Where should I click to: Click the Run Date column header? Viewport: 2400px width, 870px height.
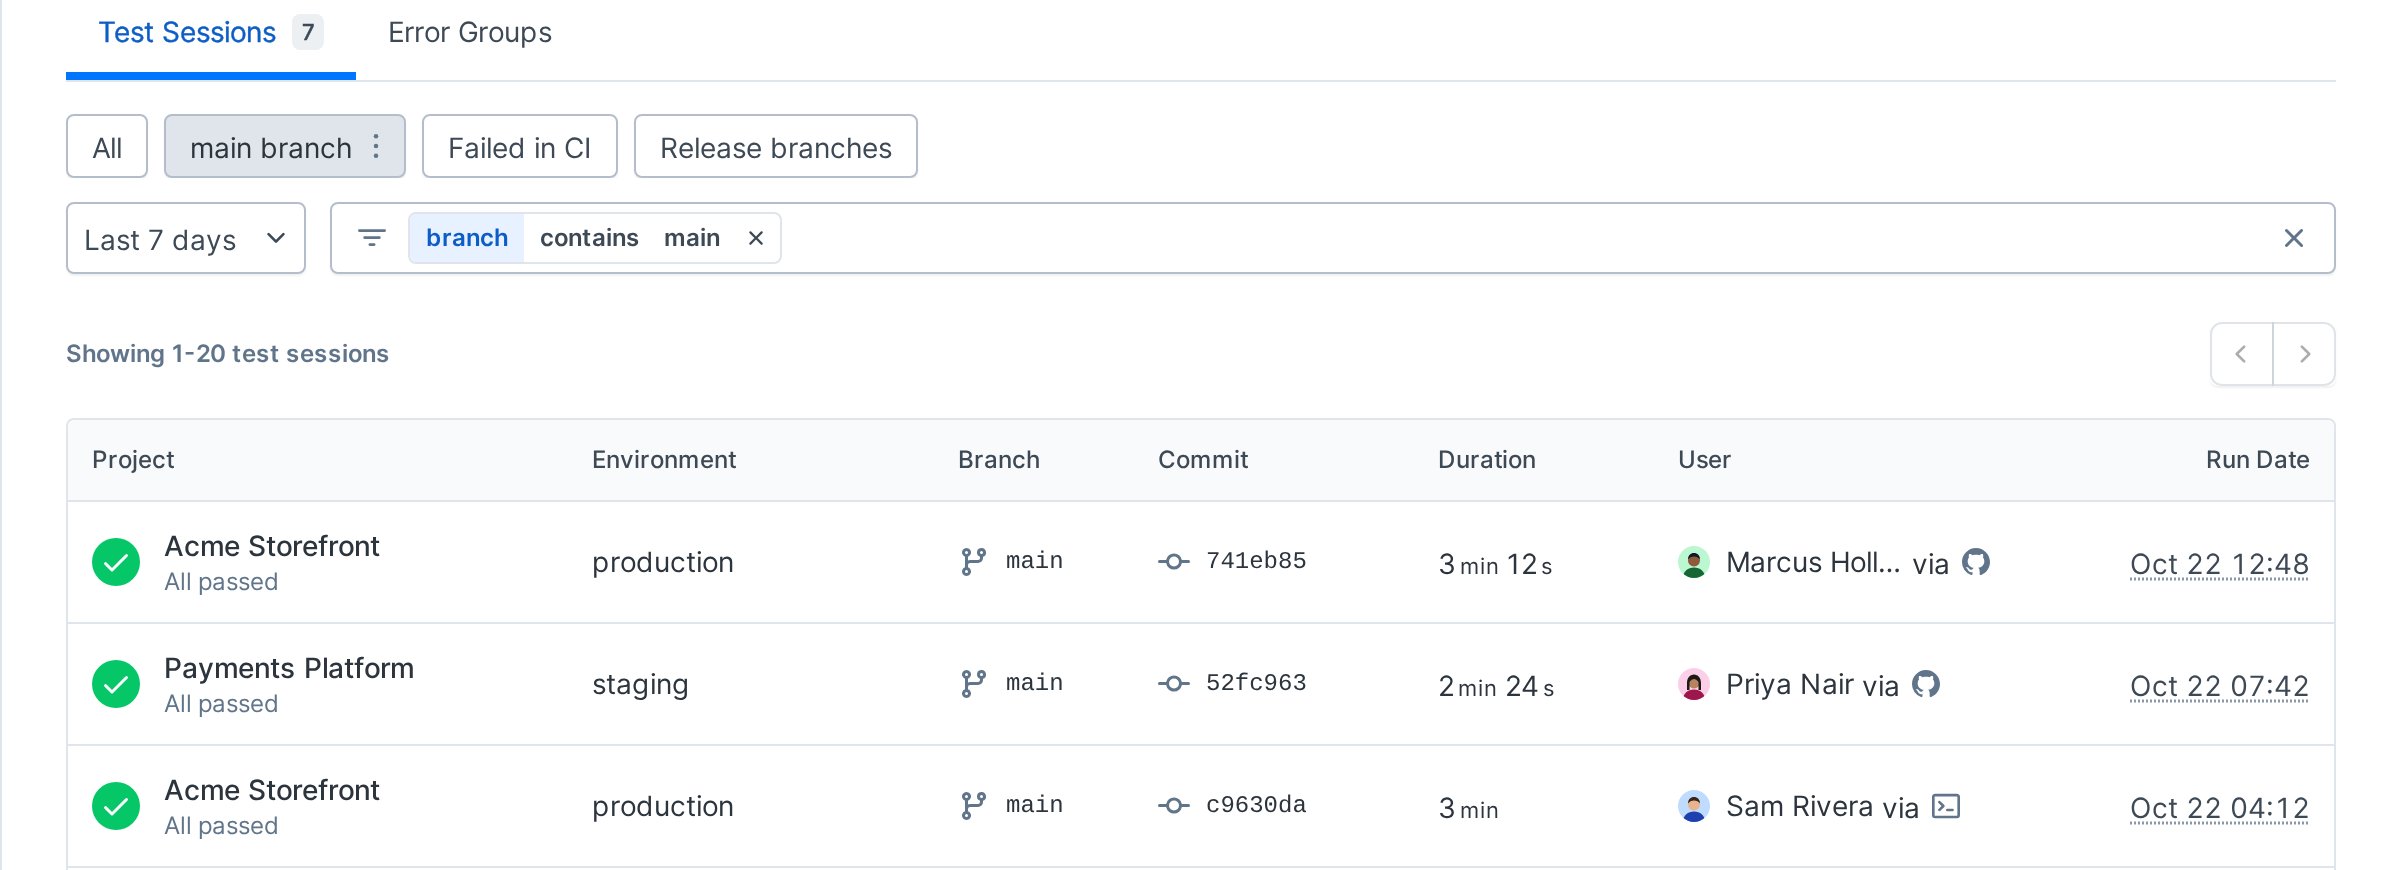point(2257,460)
